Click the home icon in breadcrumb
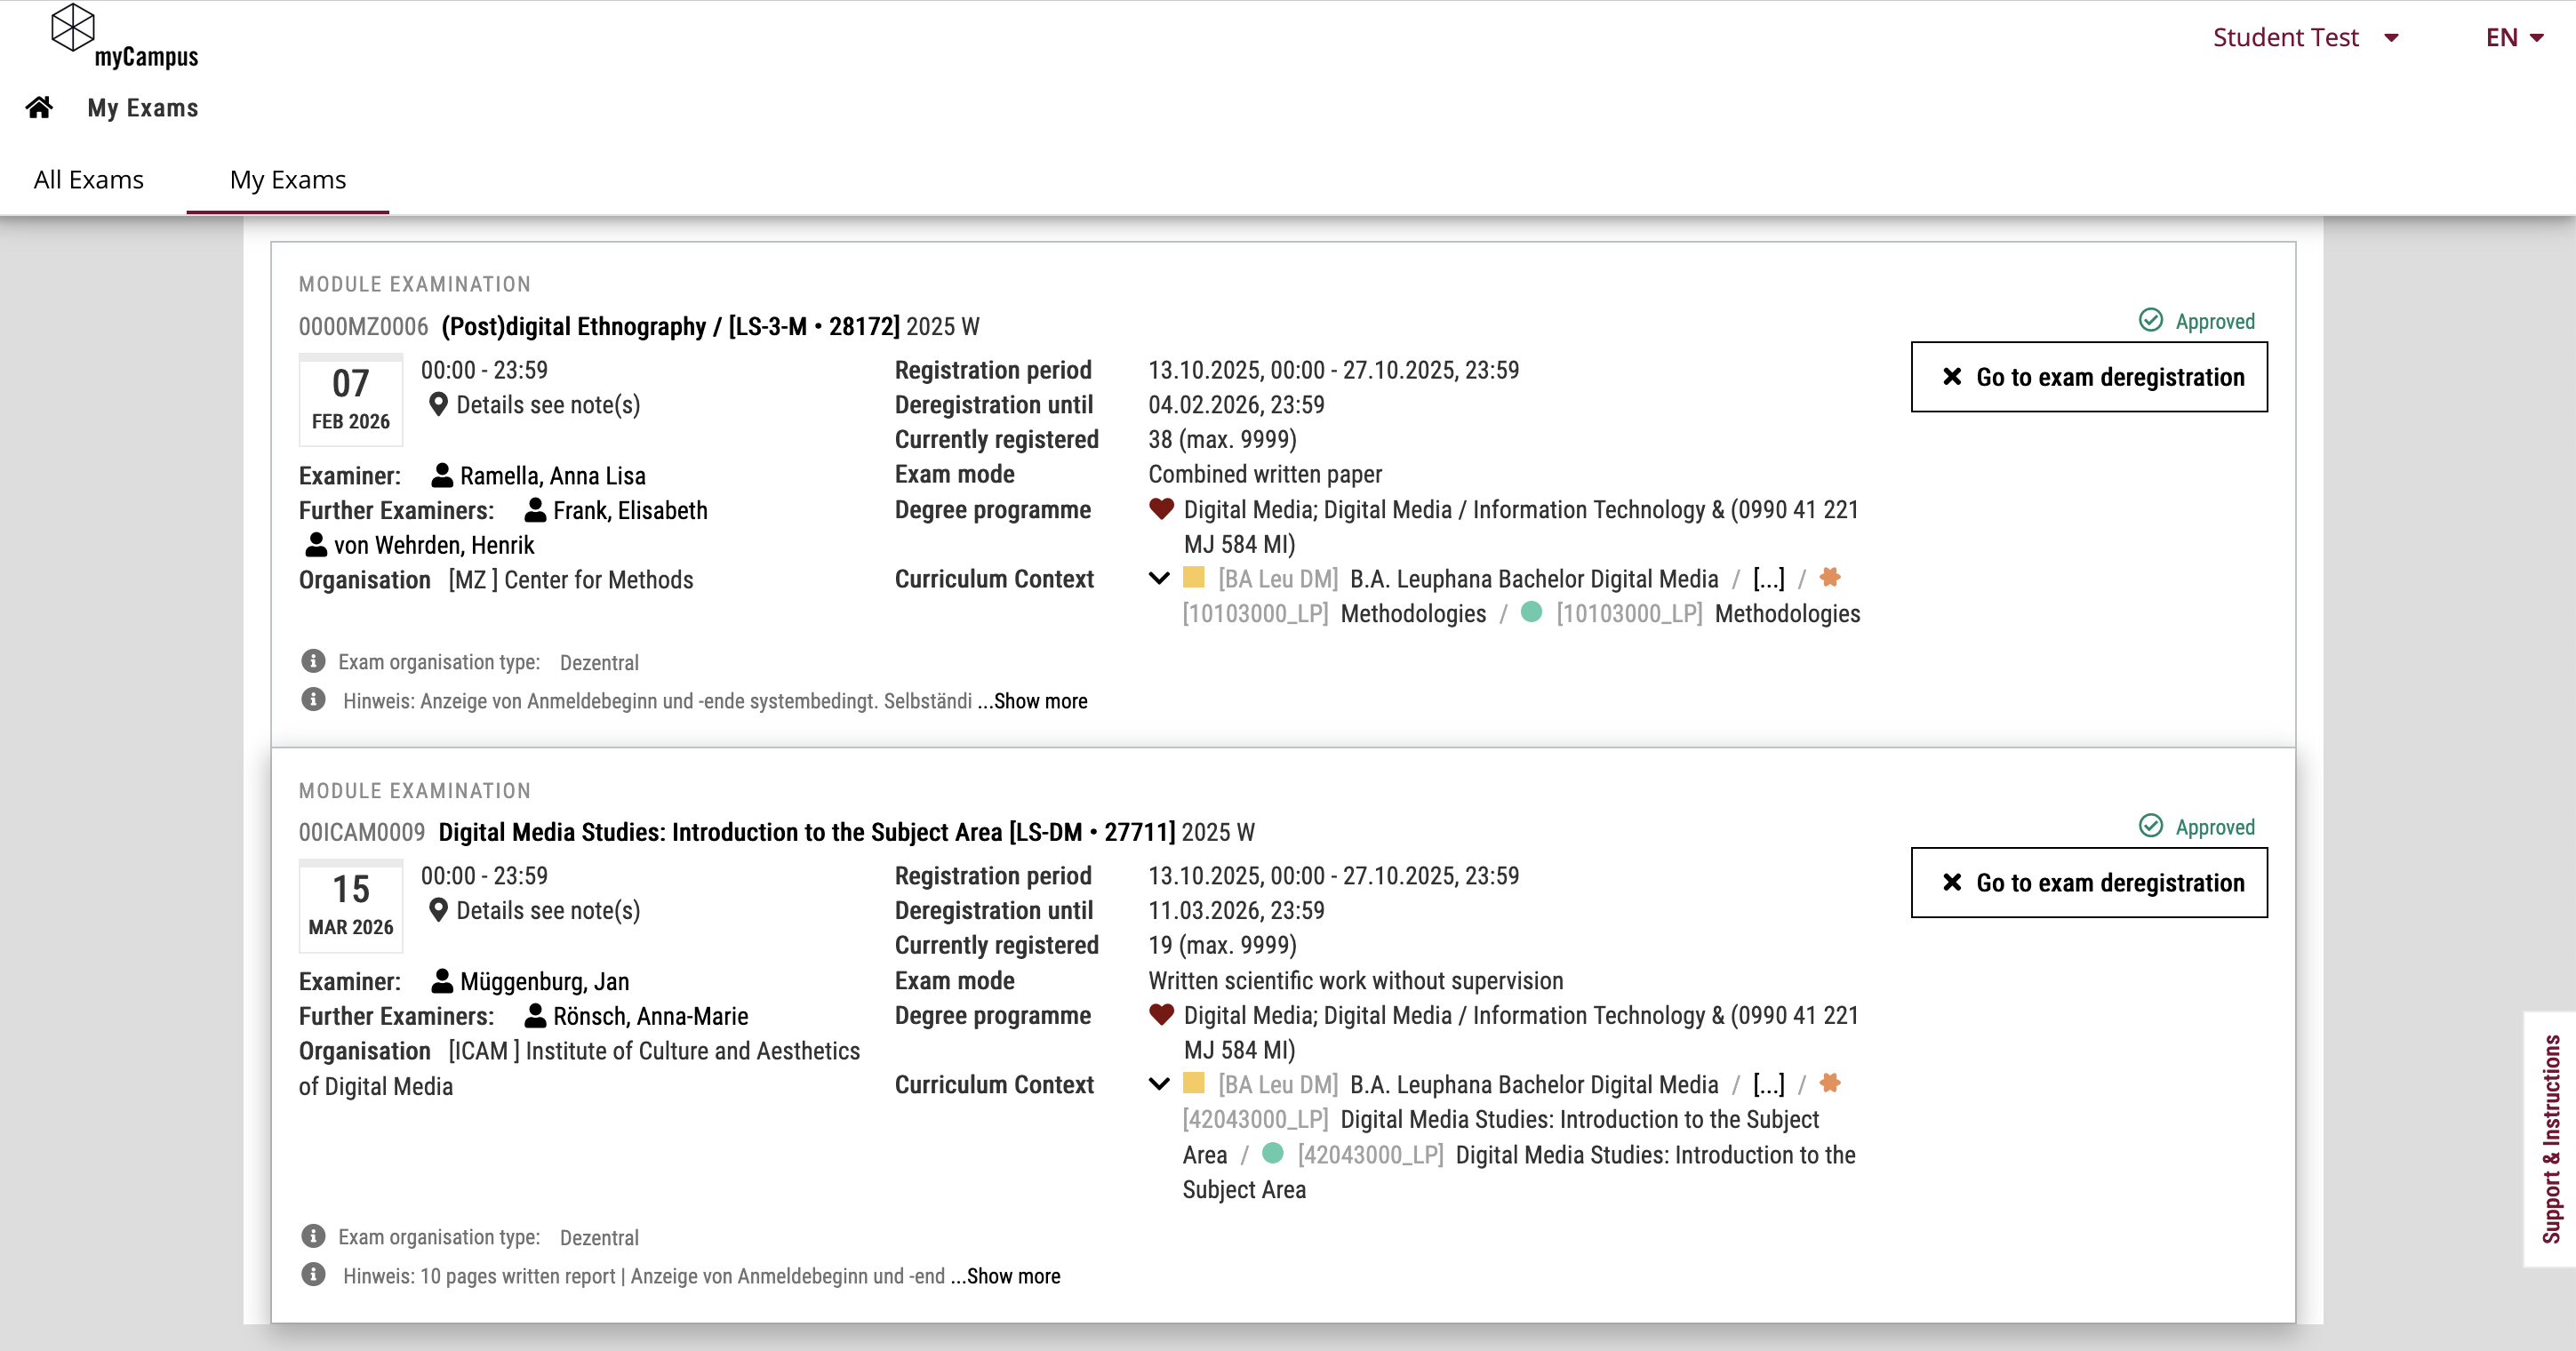Screen dimensions: 2576x1351 pyautogui.click(x=39, y=107)
